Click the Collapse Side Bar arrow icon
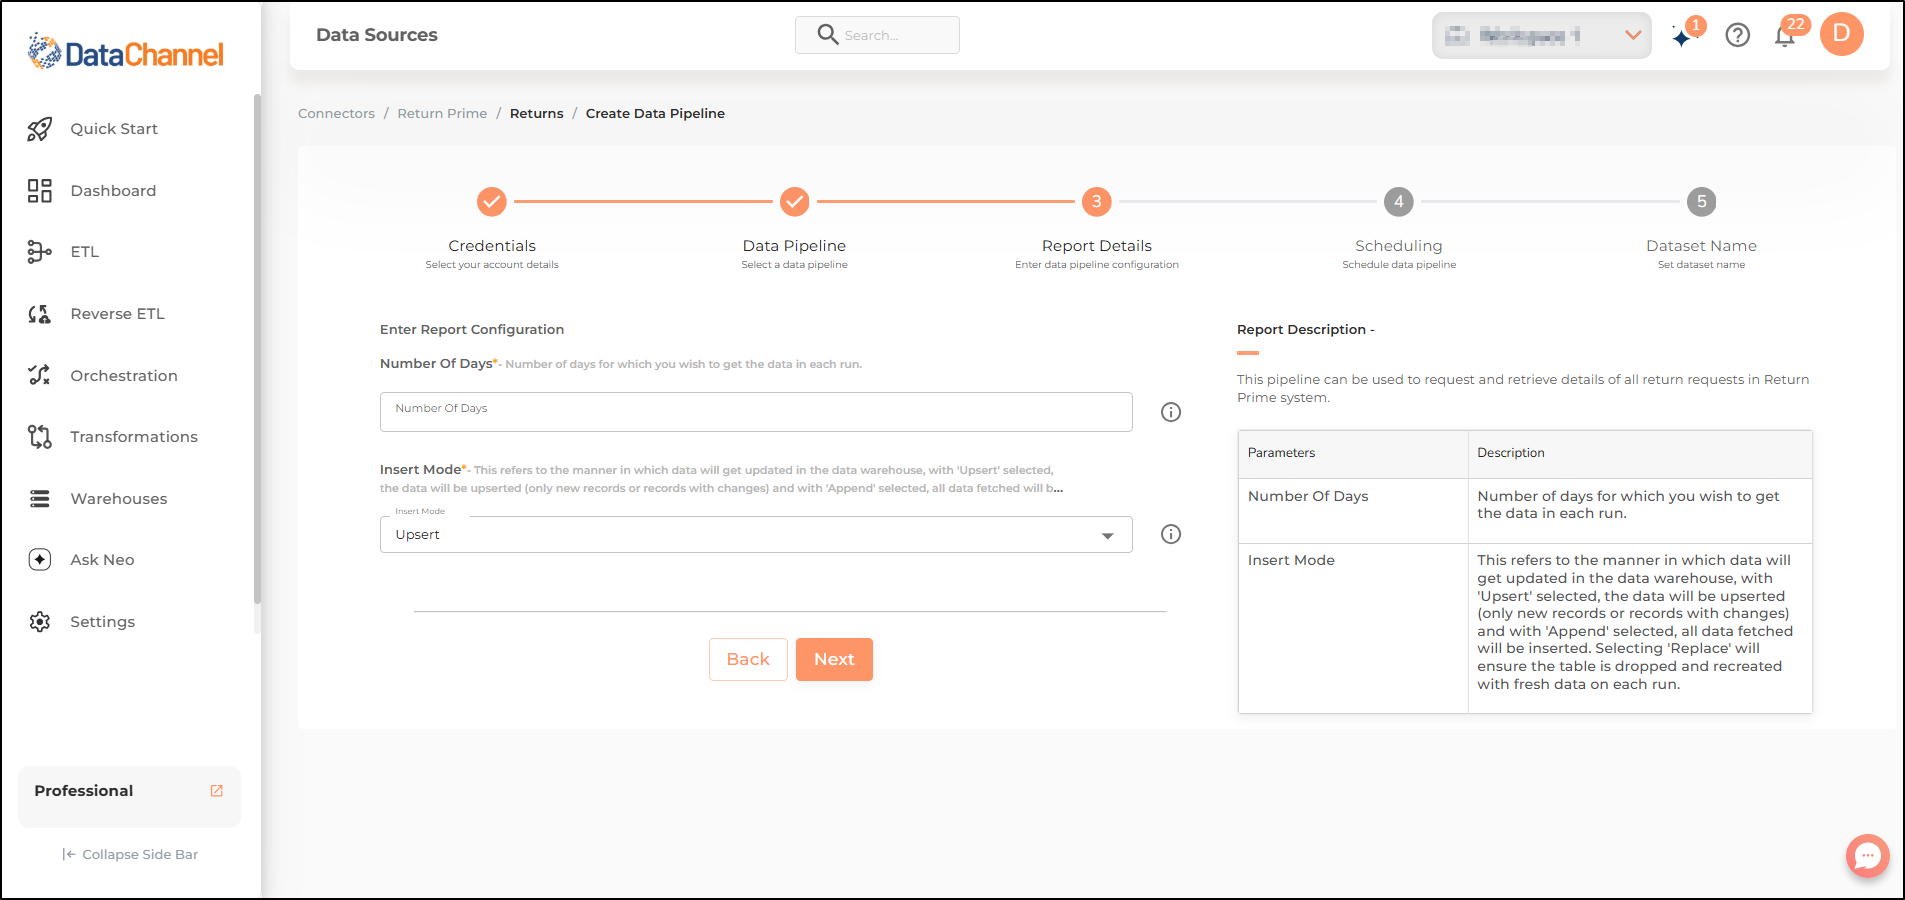Image resolution: width=1905 pixels, height=900 pixels. tap(69, 855)
